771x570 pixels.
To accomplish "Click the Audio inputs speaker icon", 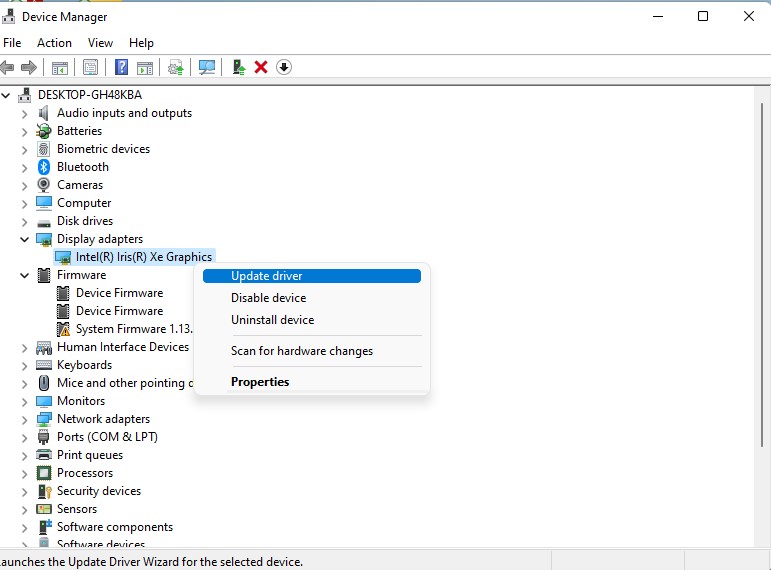I will [x=44, y=113].
